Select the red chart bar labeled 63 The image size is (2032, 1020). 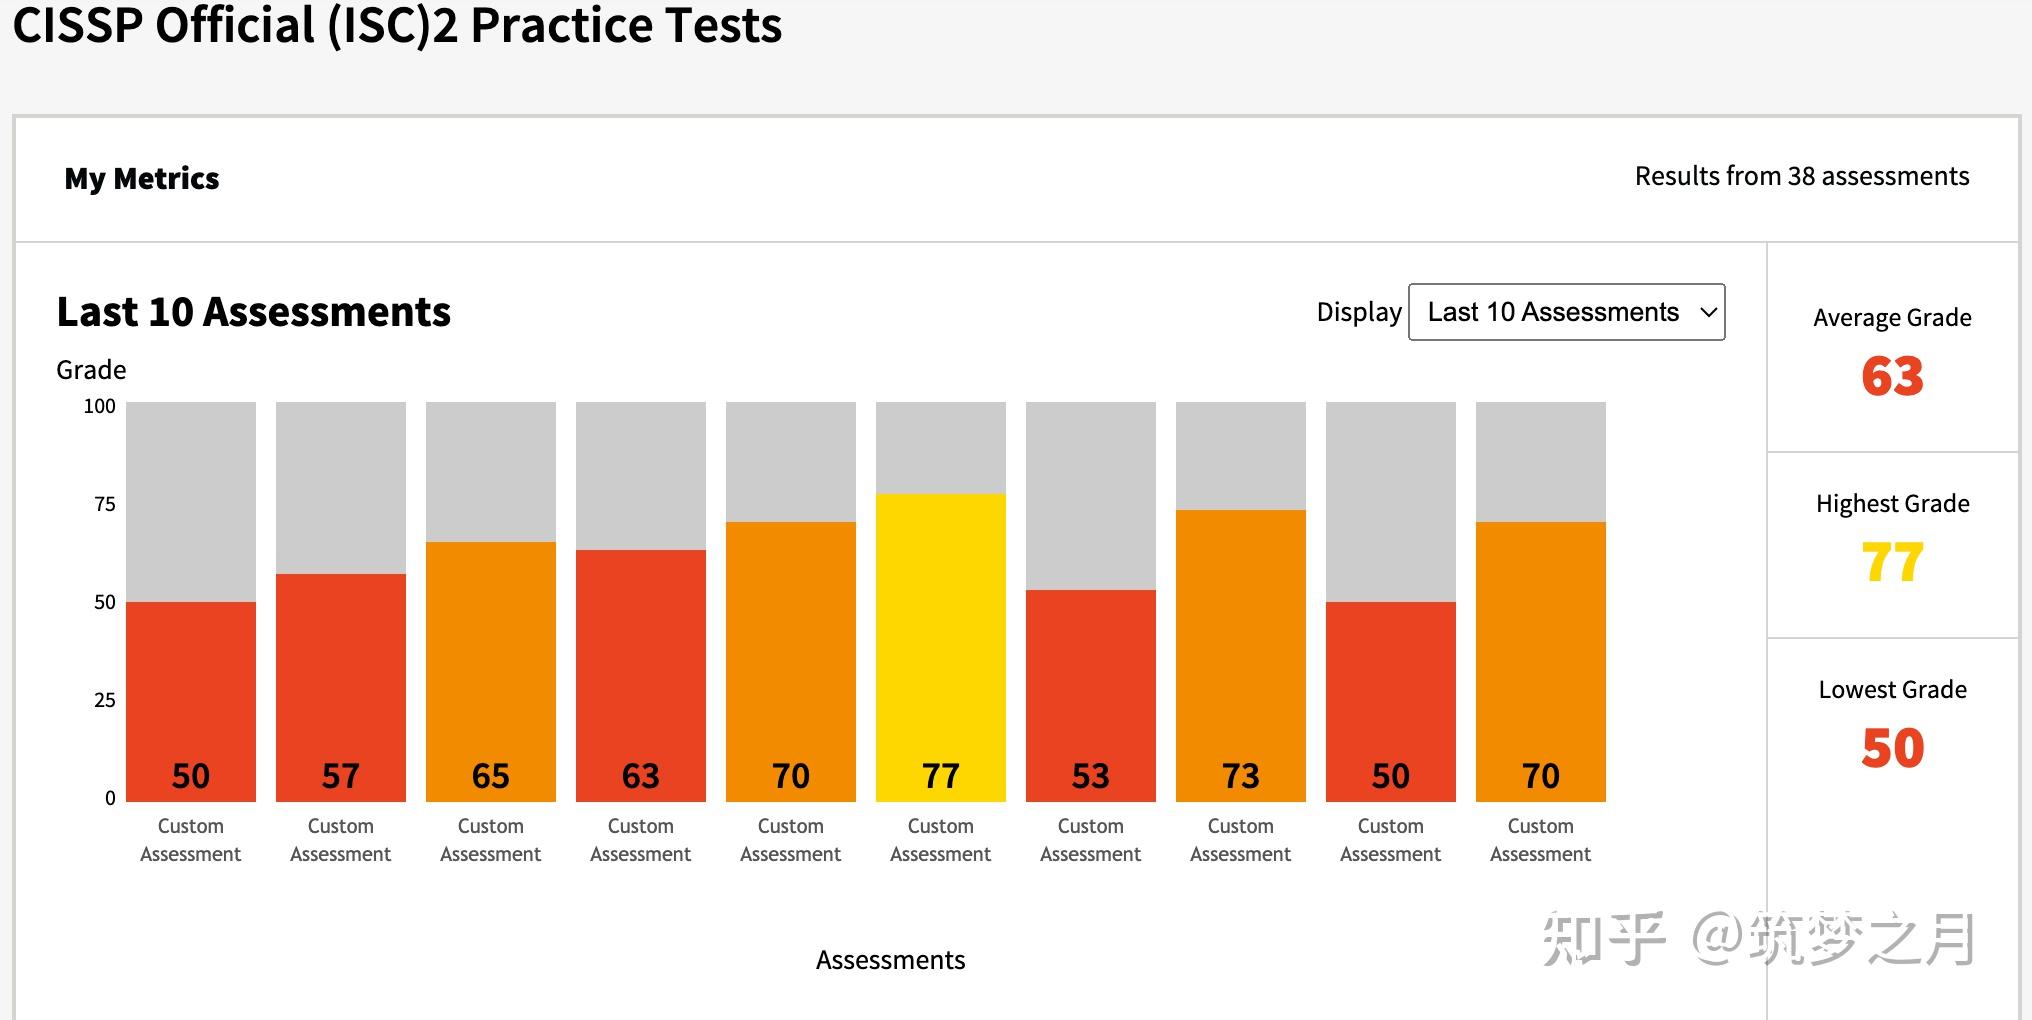[x=640, y=674]
